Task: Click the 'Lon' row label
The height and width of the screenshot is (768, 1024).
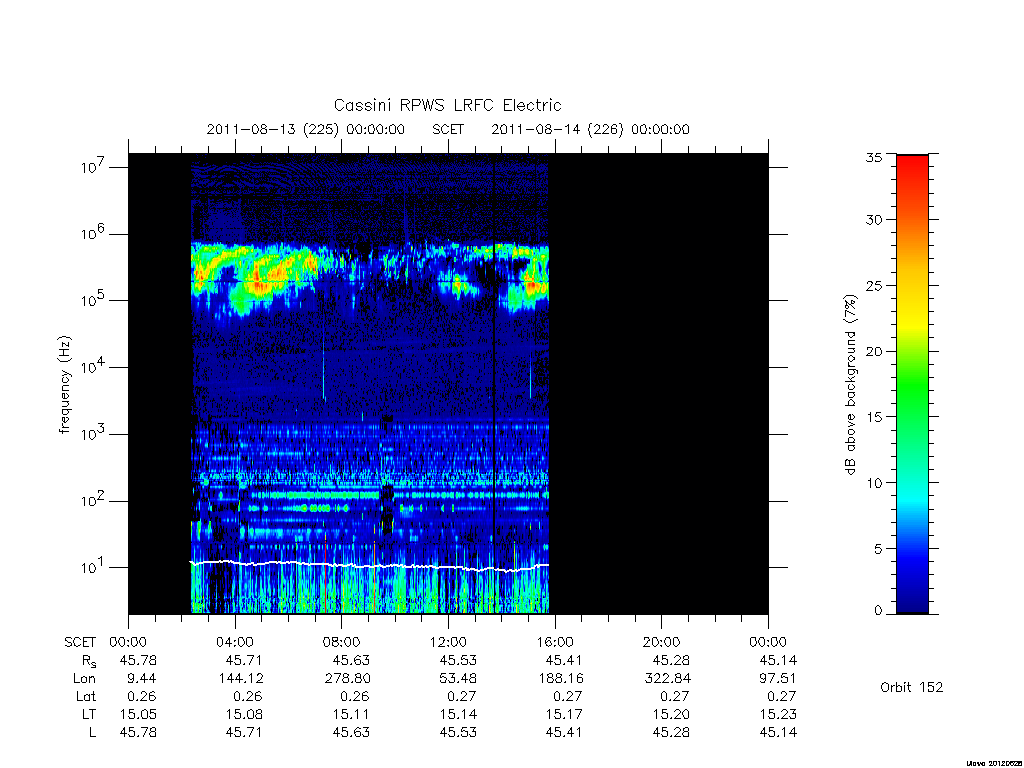Action: [84, 679]
